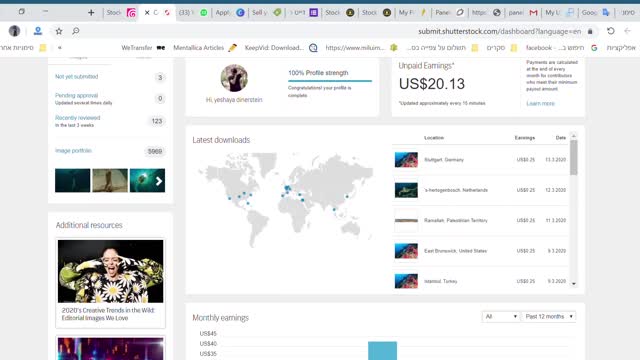The height and width of the screenshot is (360, 640).
Task: Click the Recently reviewed count 123
Action: [157, 121]
